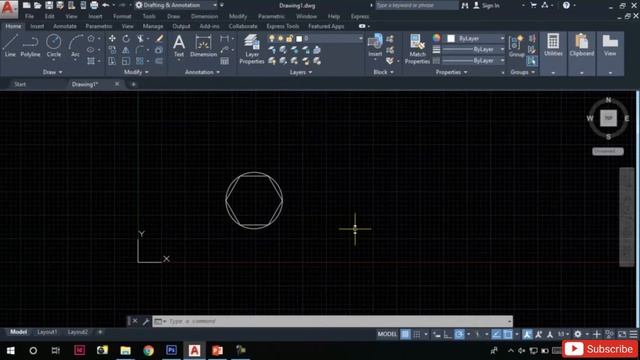Select the Circle tool
640x360 pixels.
coord(53,45)
